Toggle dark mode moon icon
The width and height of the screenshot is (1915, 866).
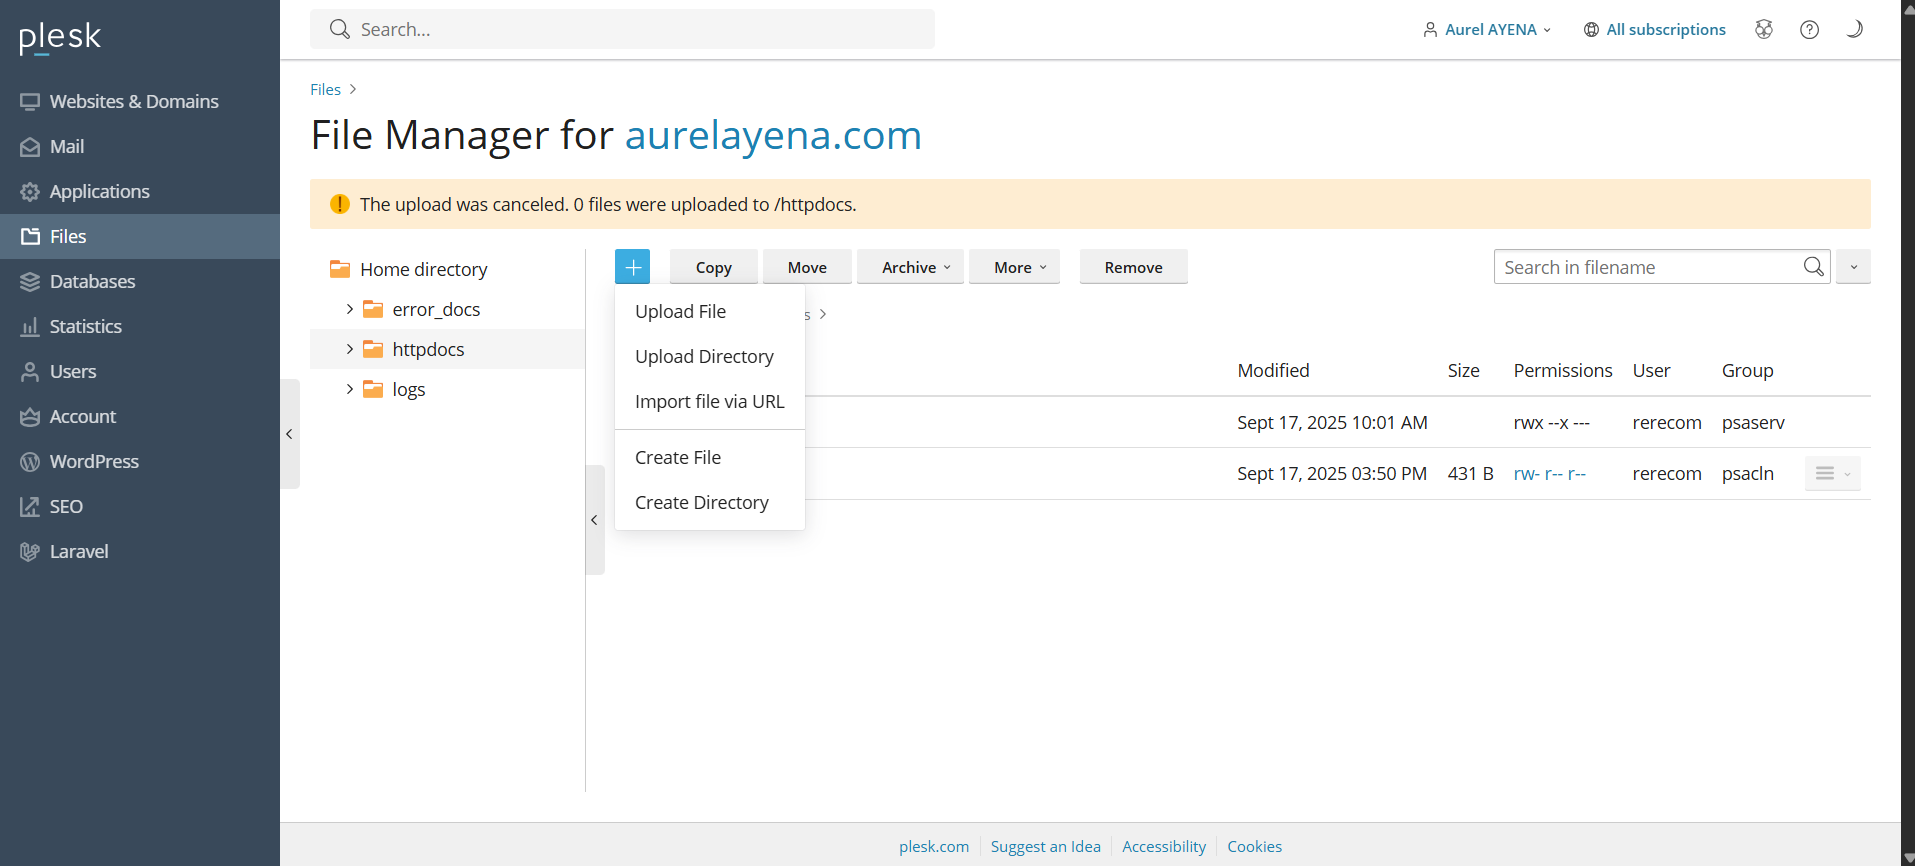pyautogui.click(x=1854, y=29)
